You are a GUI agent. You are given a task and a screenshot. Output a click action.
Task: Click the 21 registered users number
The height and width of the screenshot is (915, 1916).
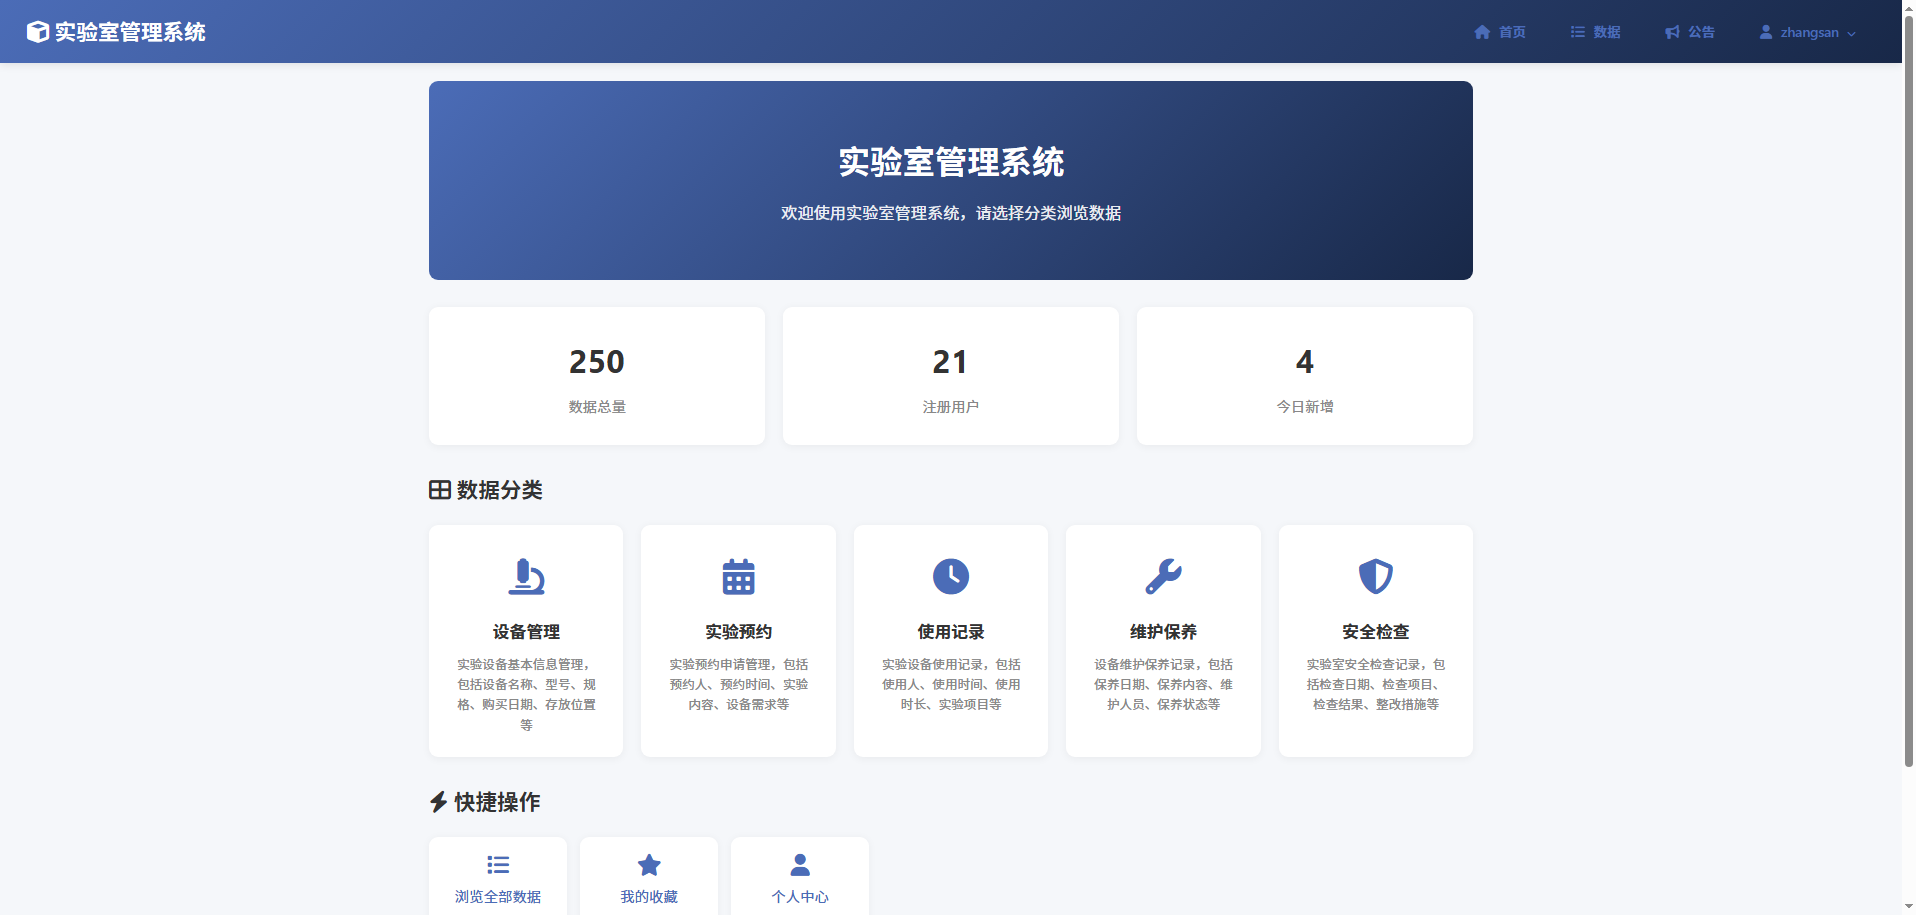[951, 362]
